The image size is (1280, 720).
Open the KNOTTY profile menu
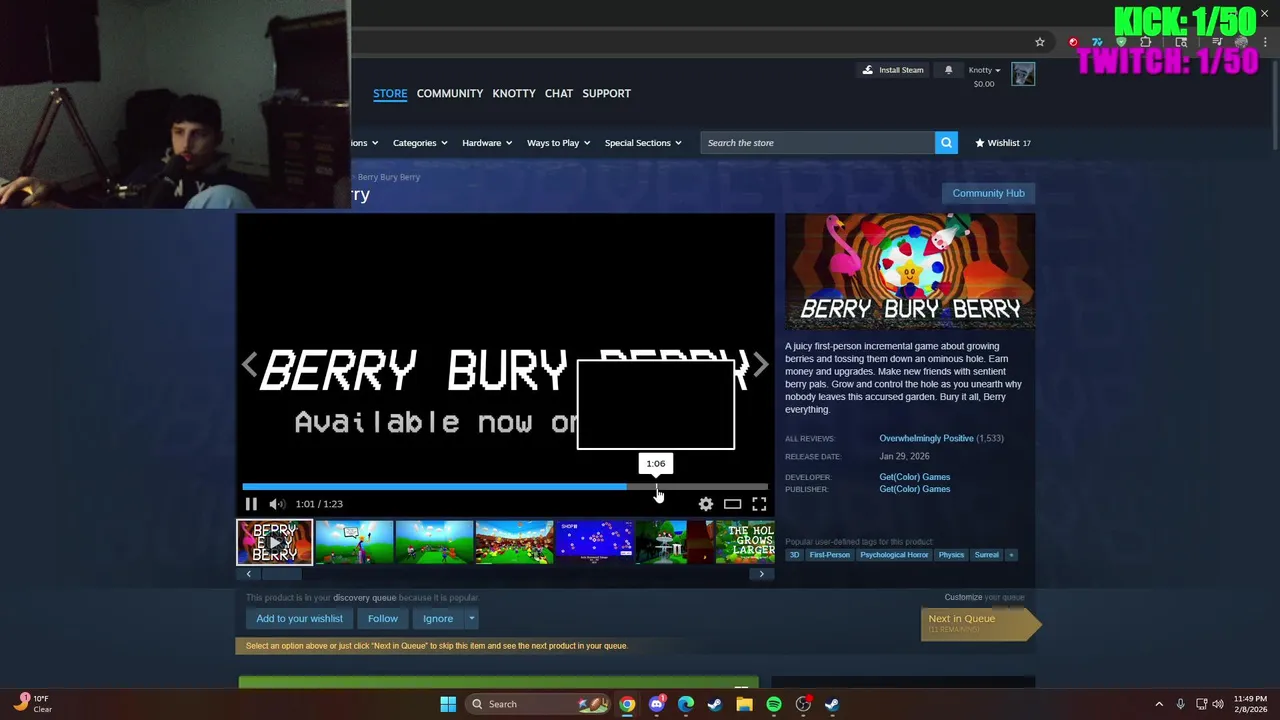(x=514, y=93)
